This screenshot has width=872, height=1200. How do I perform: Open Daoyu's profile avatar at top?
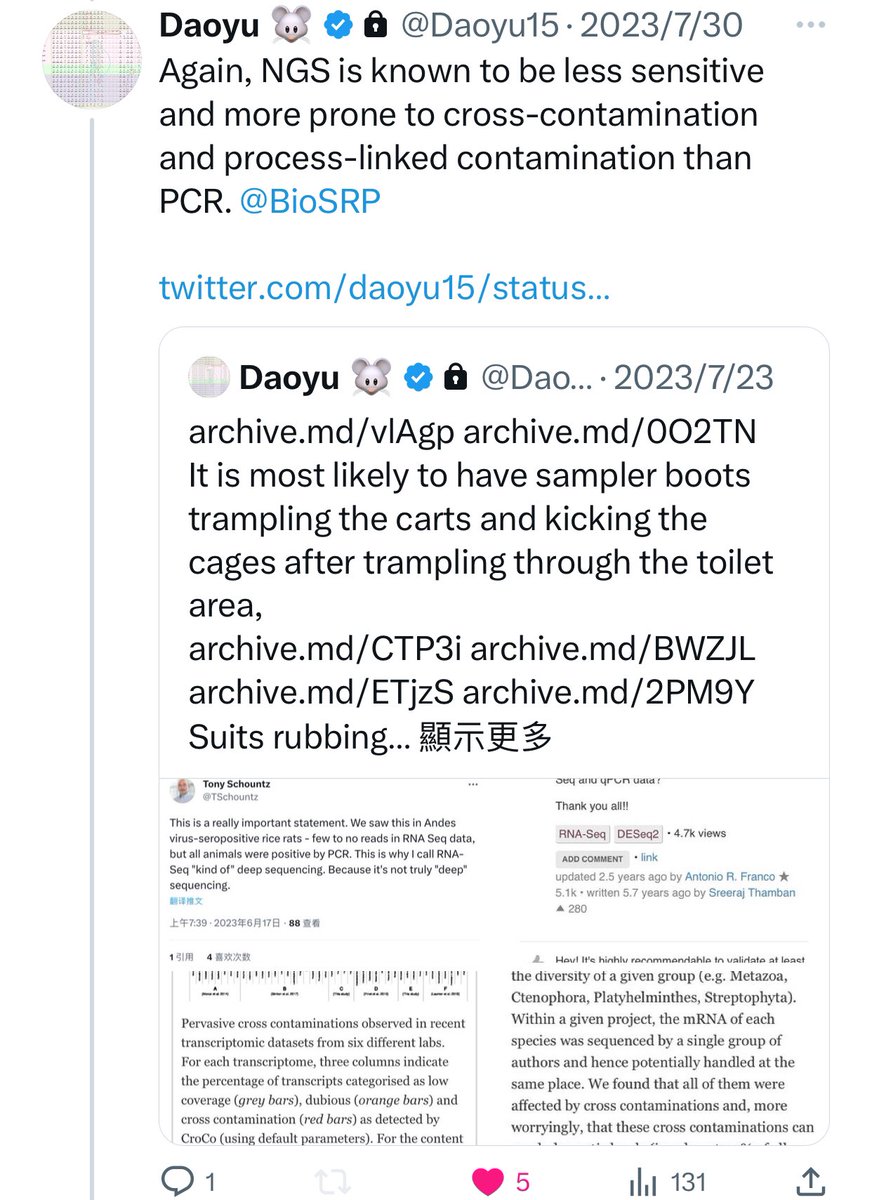[x=92, y=58]
